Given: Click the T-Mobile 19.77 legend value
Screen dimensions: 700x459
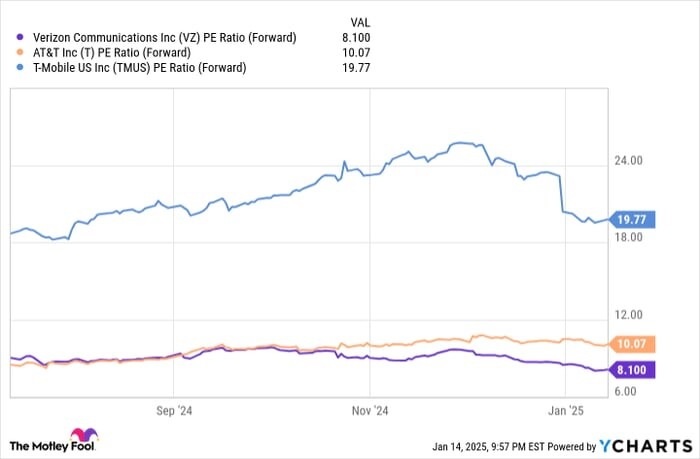Looking at the screenshot, I should point(356,68).
